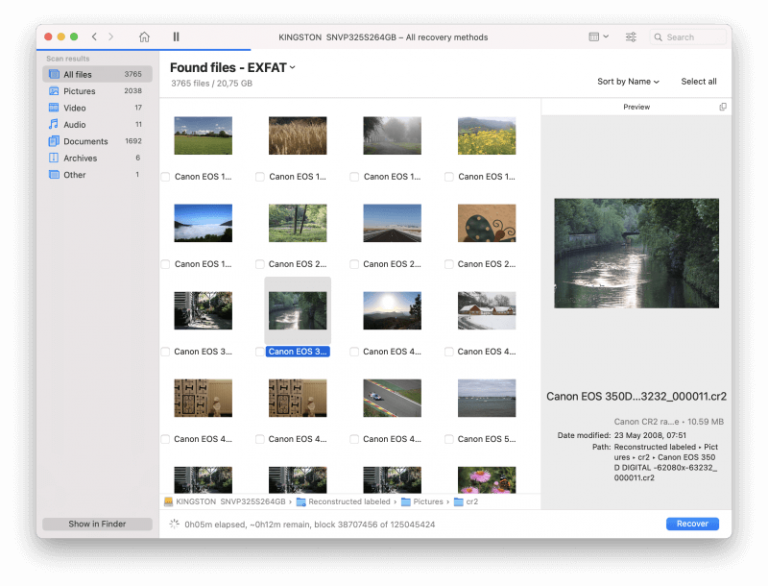Open the Archives category in sidebar
The width and height of the screenshot is (768, 586).
(x=80, y=158)
